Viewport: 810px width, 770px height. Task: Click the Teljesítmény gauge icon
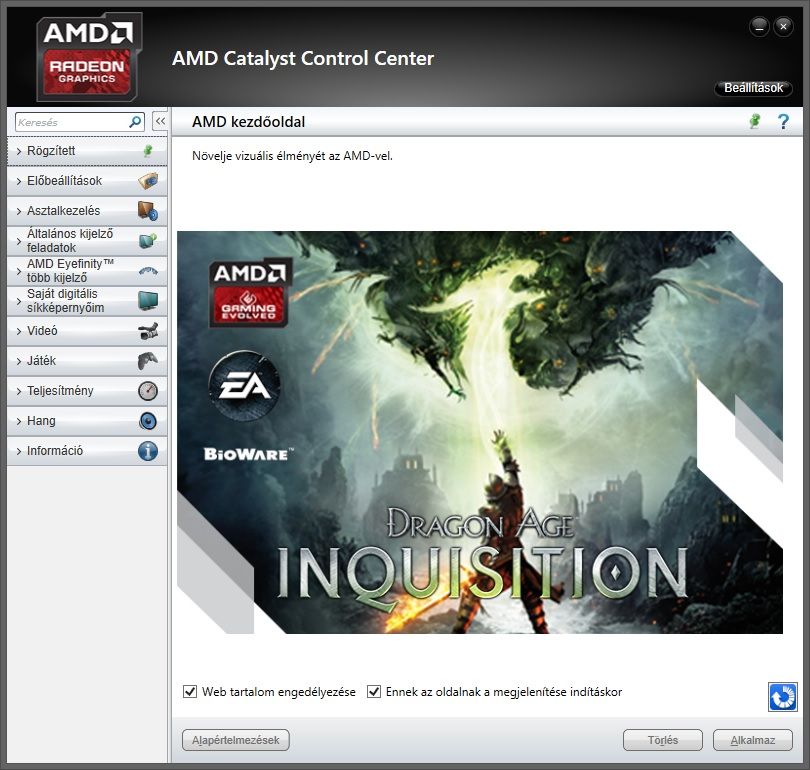point(148,391)
